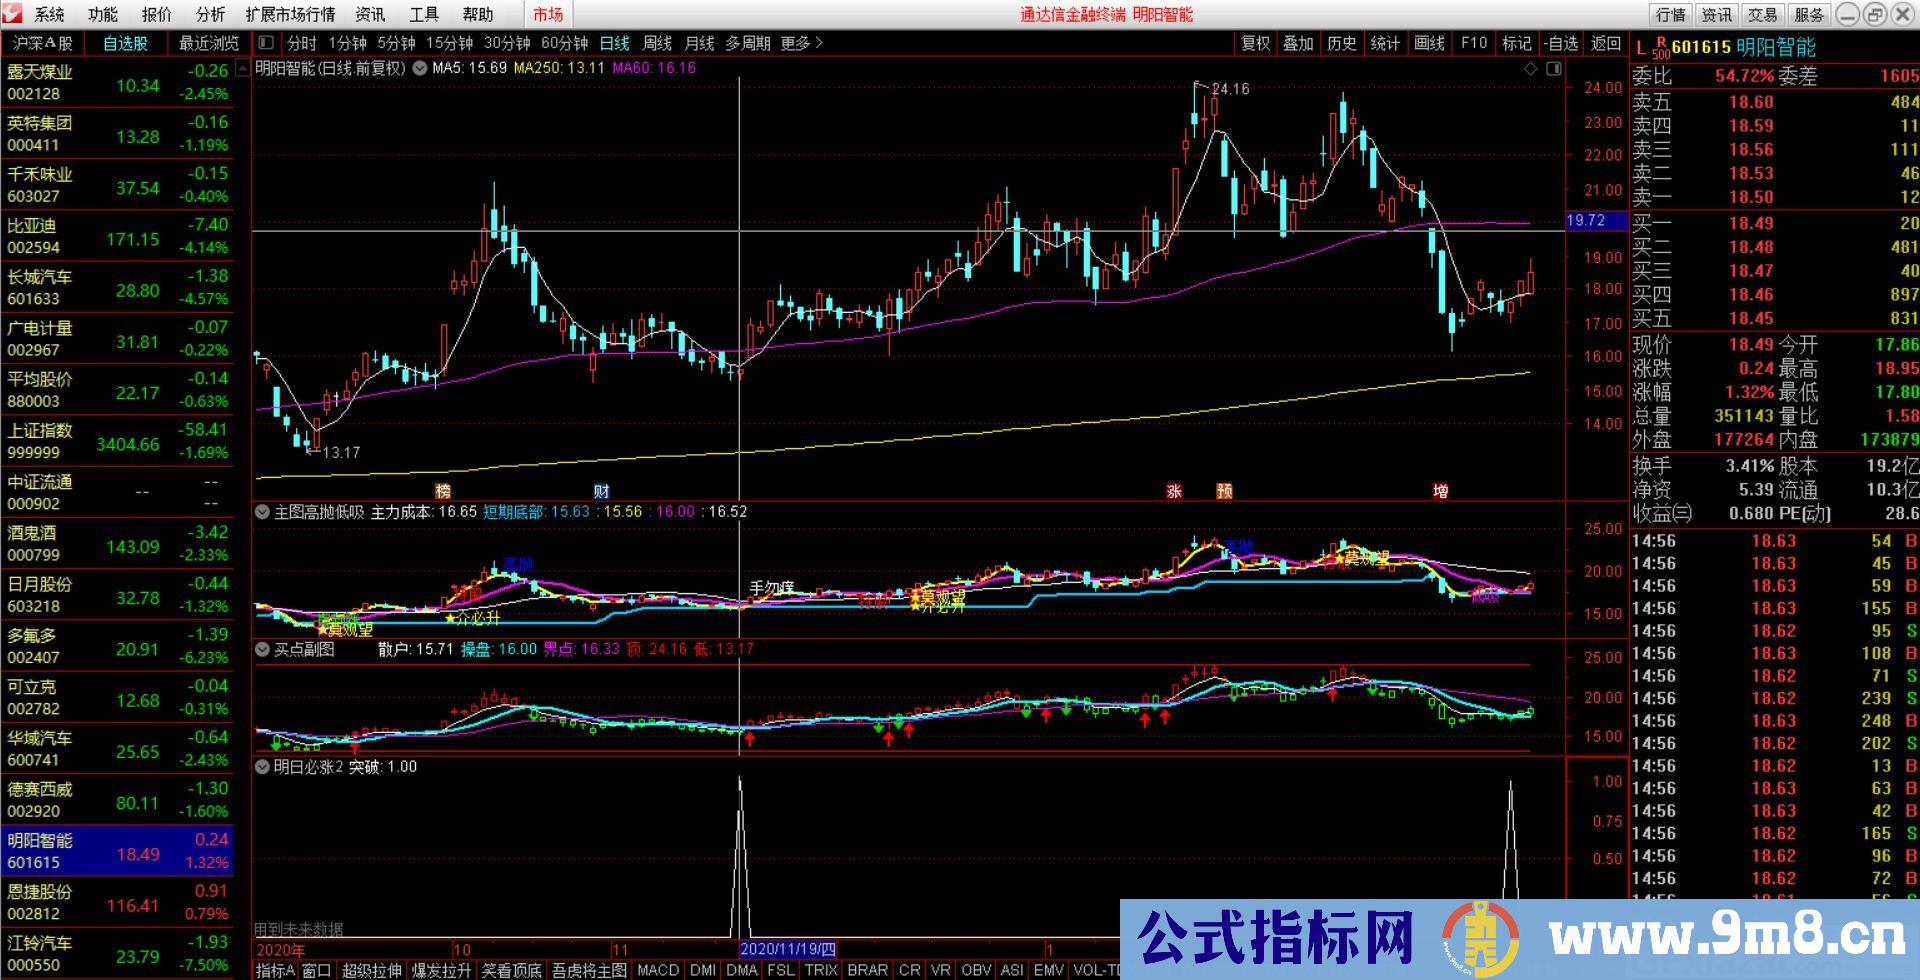Image resolution: width=1920 pixels, height=980 pixels.
Task: Expand the 买点副图 indicator dropdown
Action: click(x=262, y=649)
